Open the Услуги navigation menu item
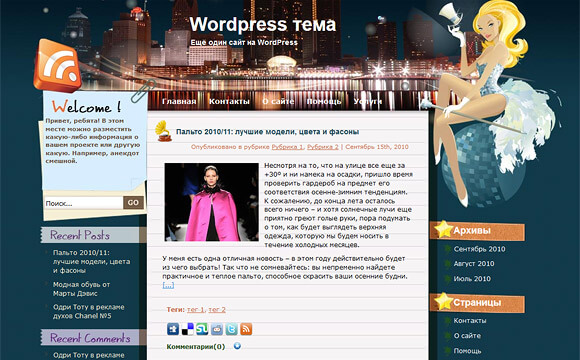Image resolution: width=580 pixels, height=360 pixels. [x=368, y=101]
